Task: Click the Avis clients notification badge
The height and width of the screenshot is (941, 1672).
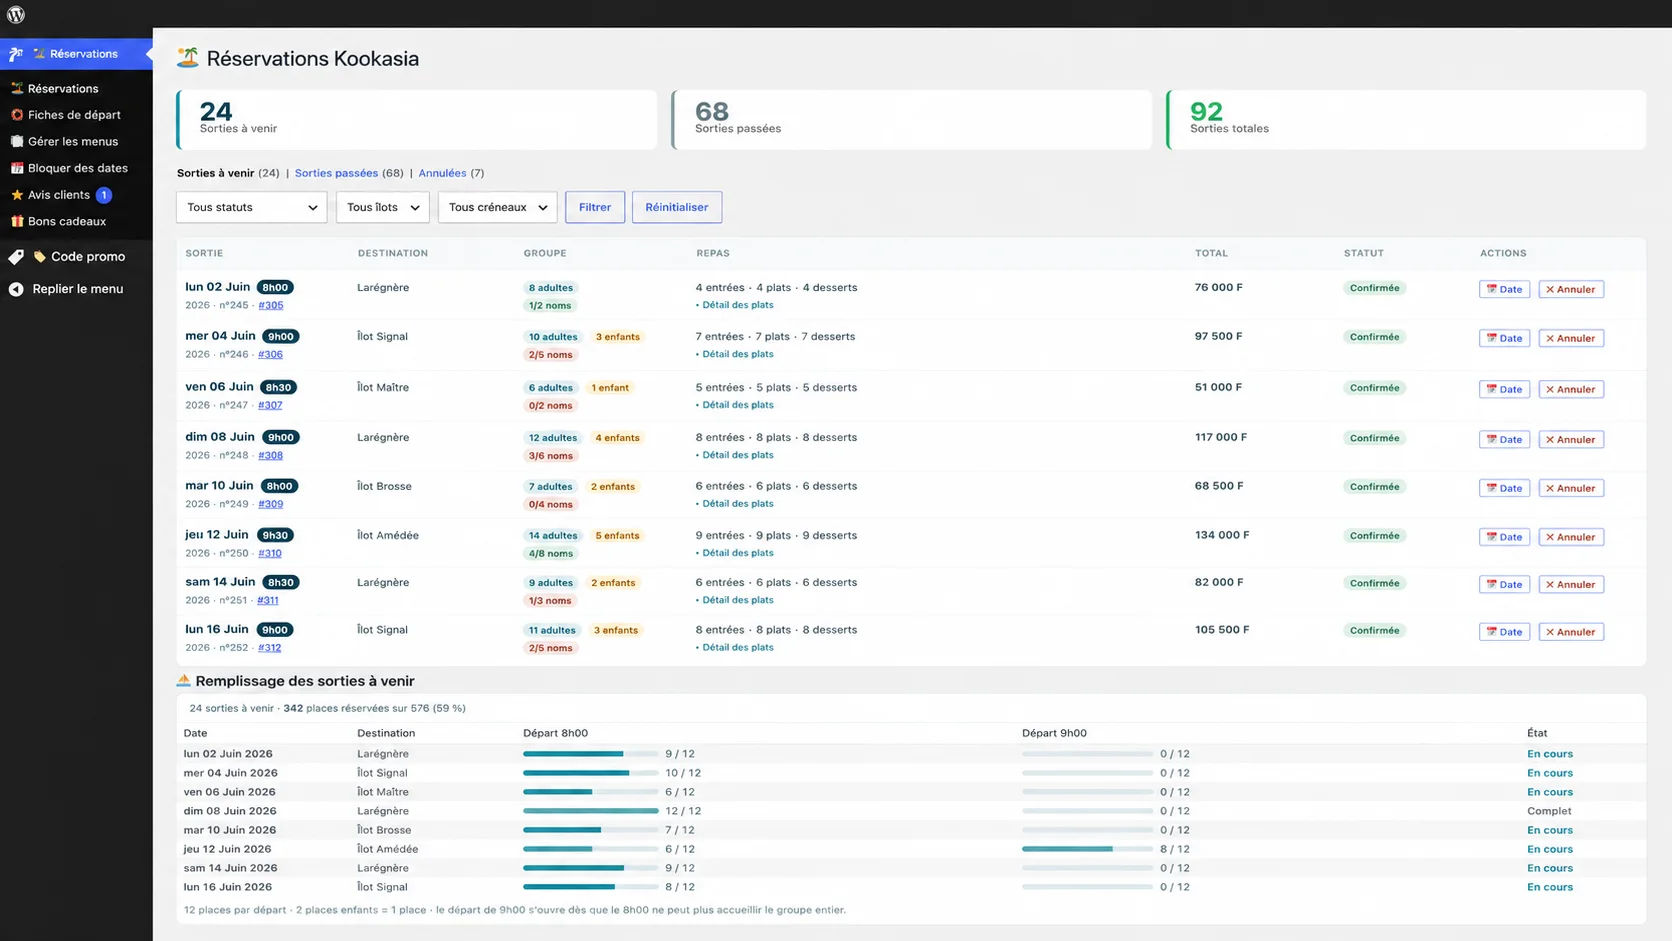Action: pos(104,195)
